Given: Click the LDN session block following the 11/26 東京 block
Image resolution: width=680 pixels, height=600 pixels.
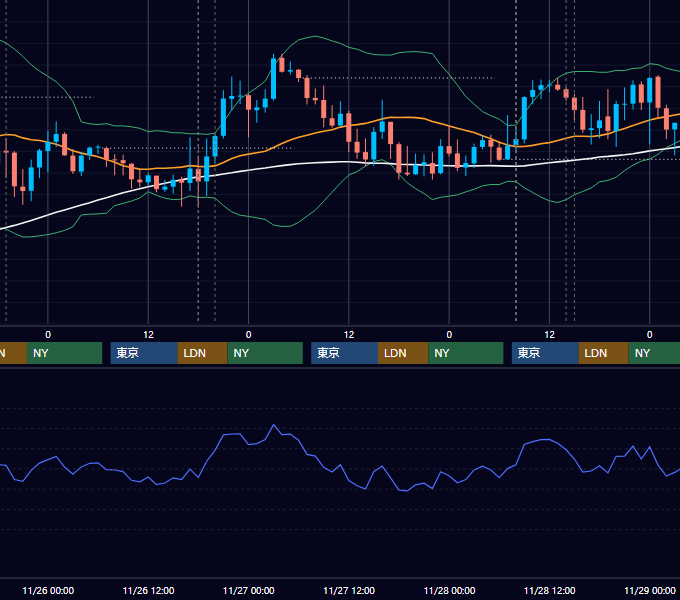Looking at the screenshot, I should coord(203,353).
